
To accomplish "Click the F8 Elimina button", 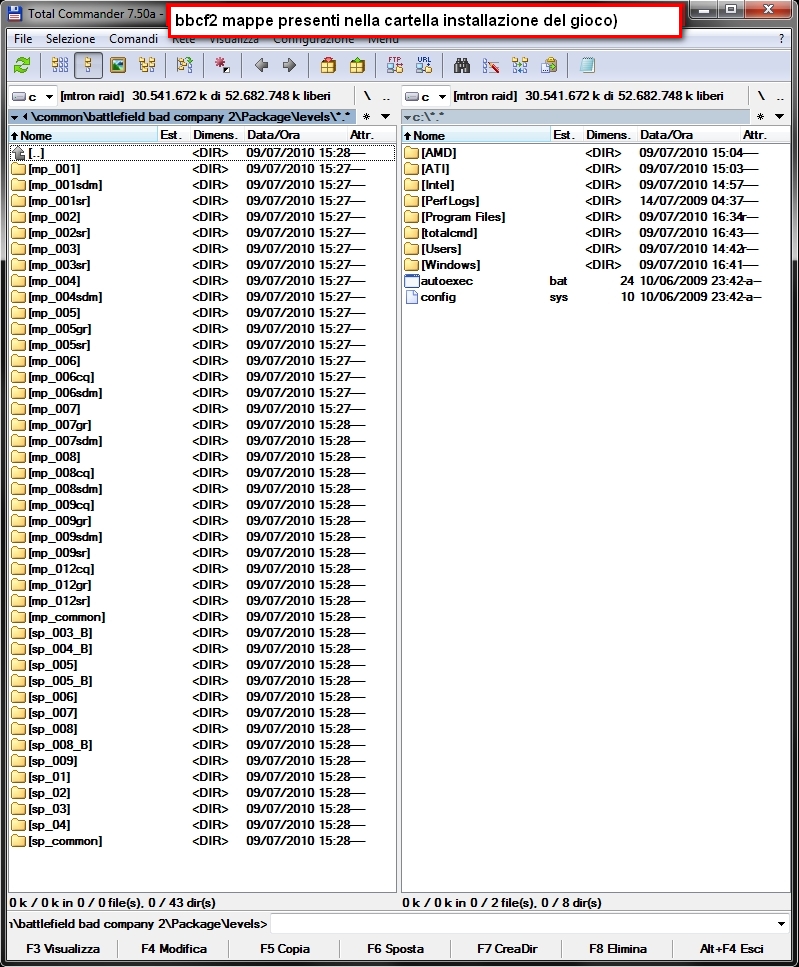I will pyautogui.click(x=618, y=948).
